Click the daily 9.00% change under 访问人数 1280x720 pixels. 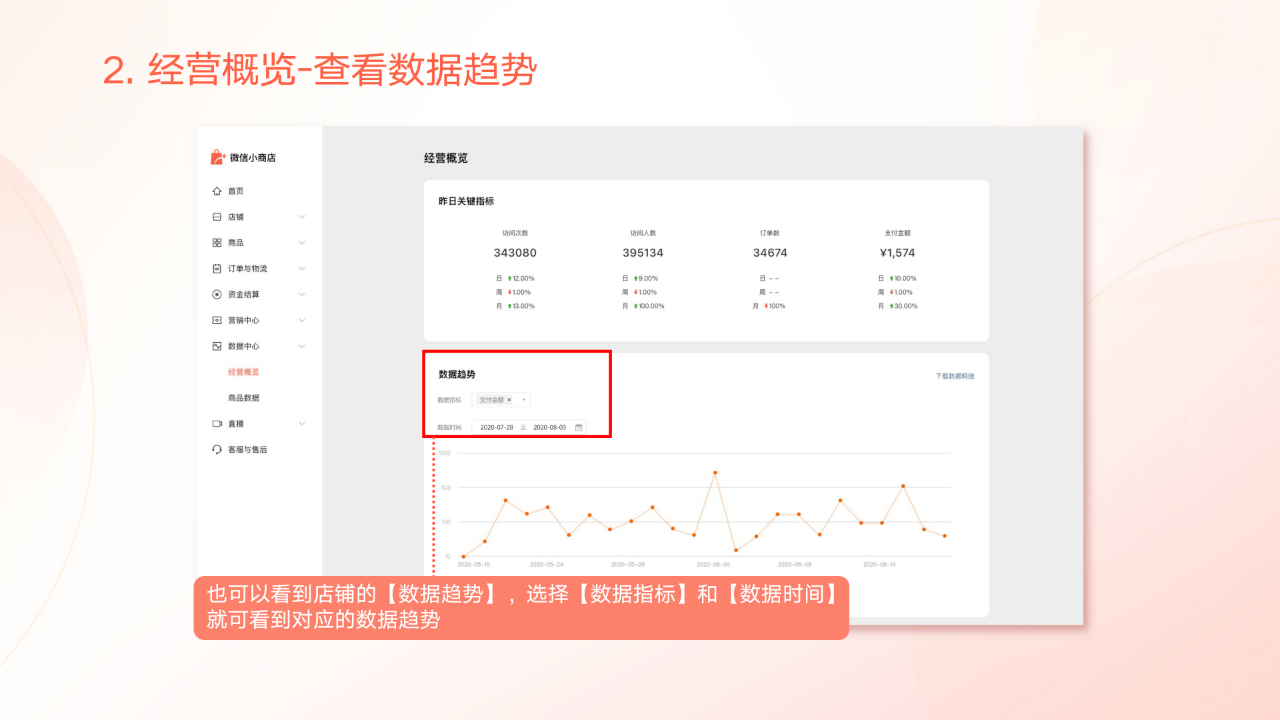[647, 278]
